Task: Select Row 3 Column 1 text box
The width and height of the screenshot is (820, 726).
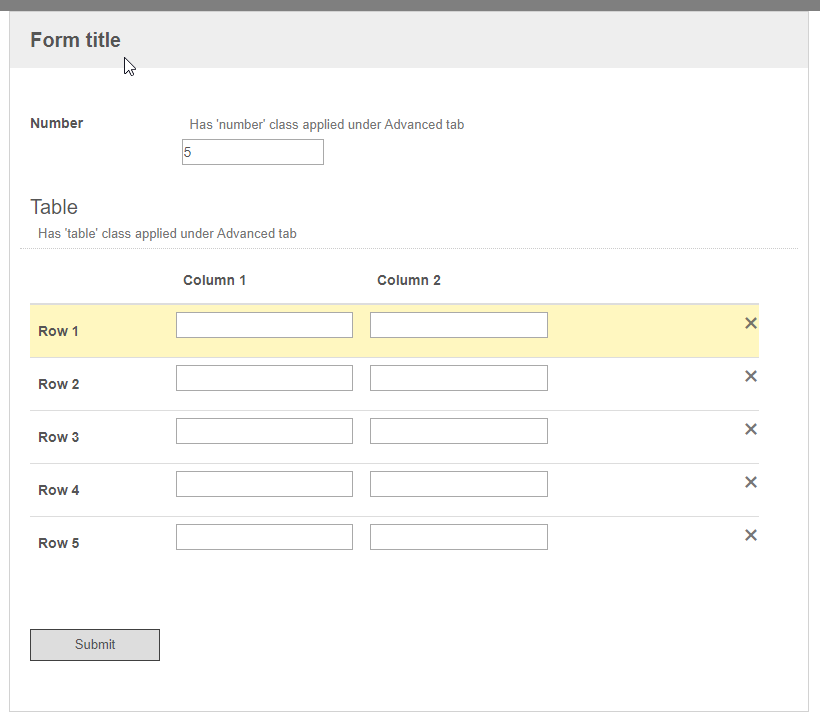Action: click(x=264, y=431)
